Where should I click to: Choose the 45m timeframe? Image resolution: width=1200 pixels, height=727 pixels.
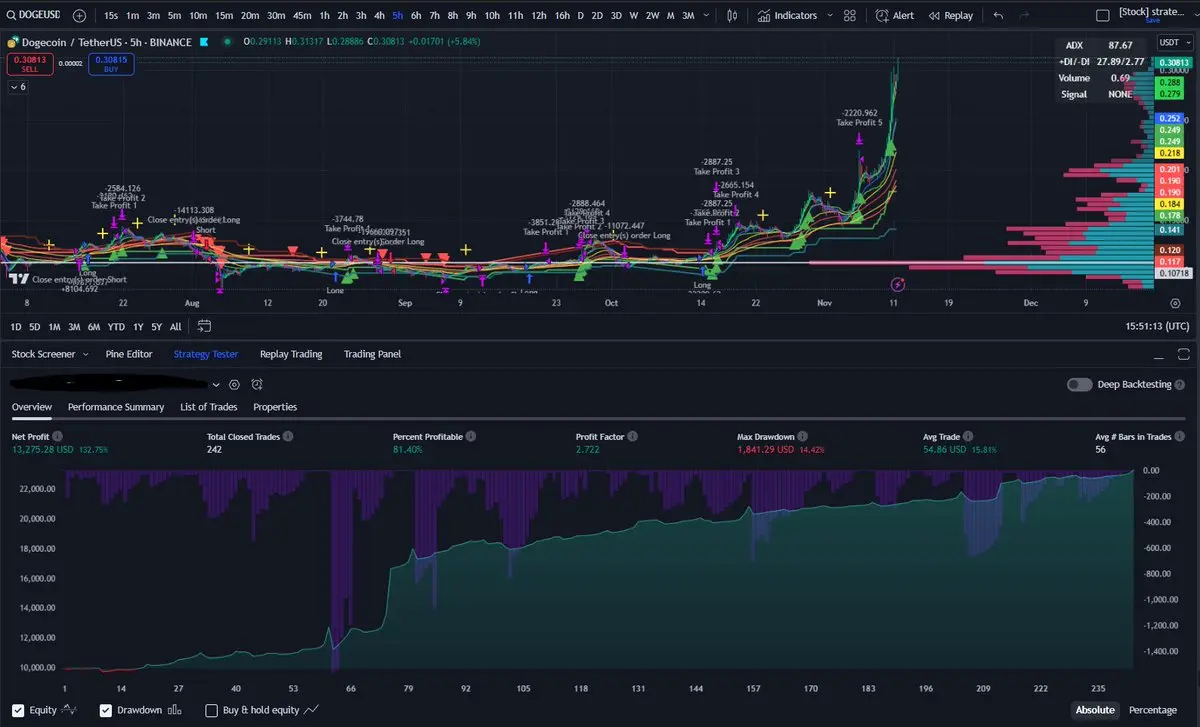(x=302, y=16)
